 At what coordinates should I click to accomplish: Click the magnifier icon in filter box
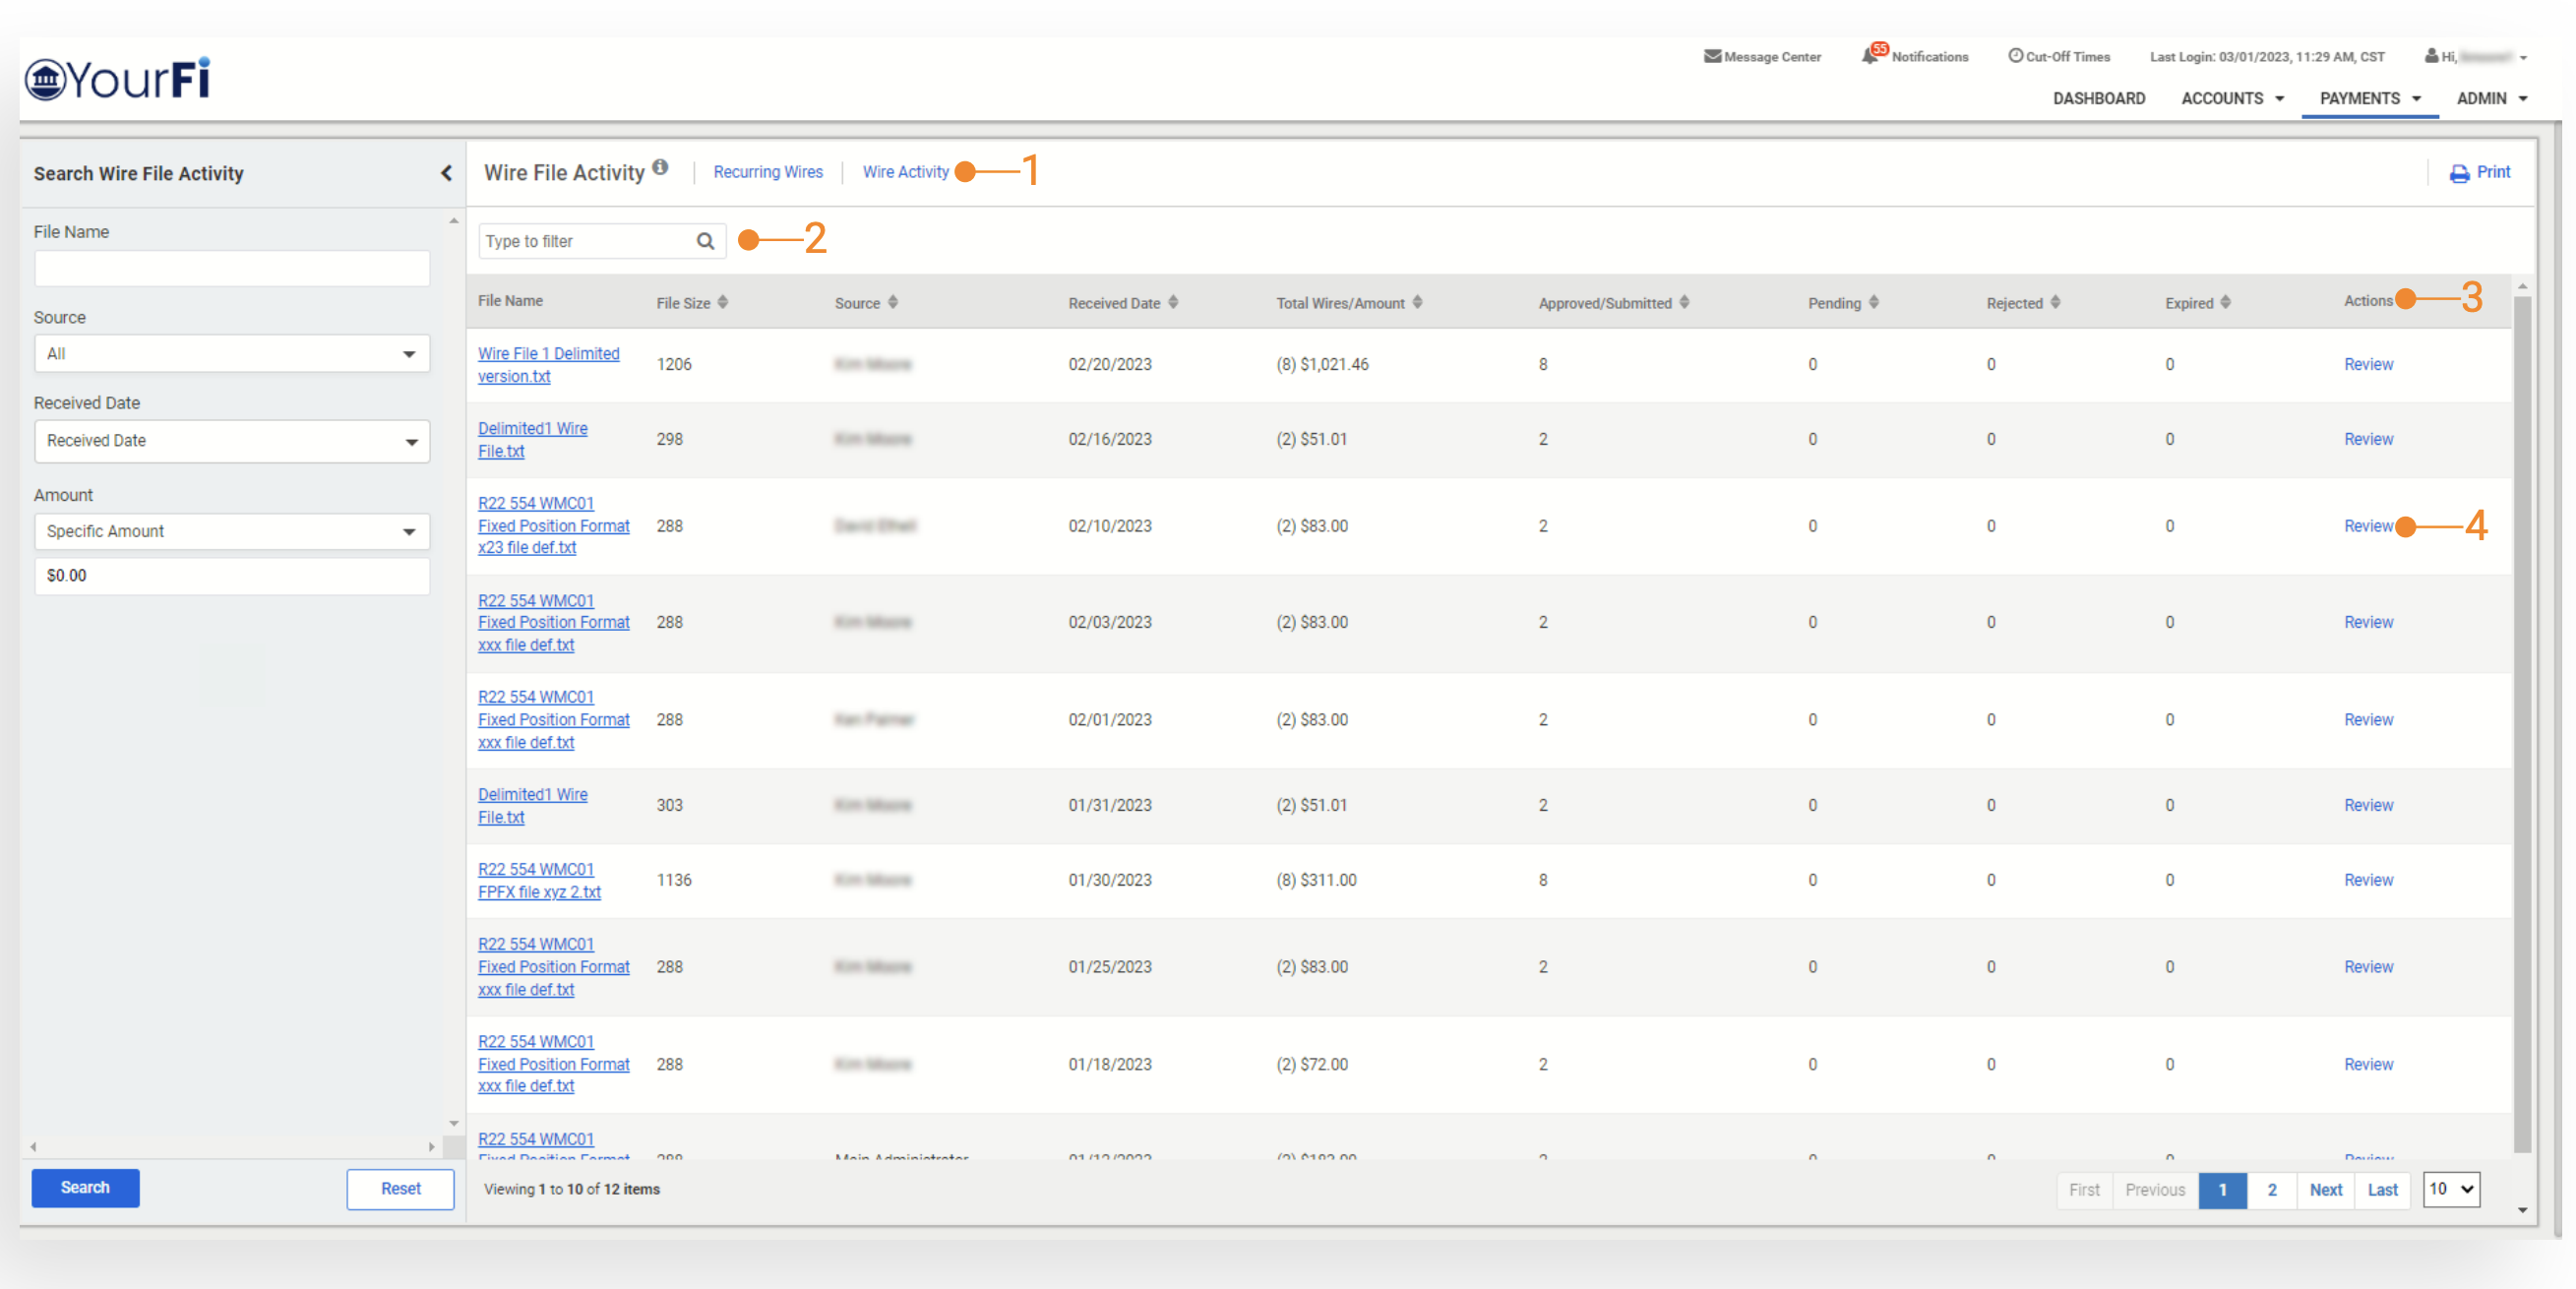tap(705, 241)
